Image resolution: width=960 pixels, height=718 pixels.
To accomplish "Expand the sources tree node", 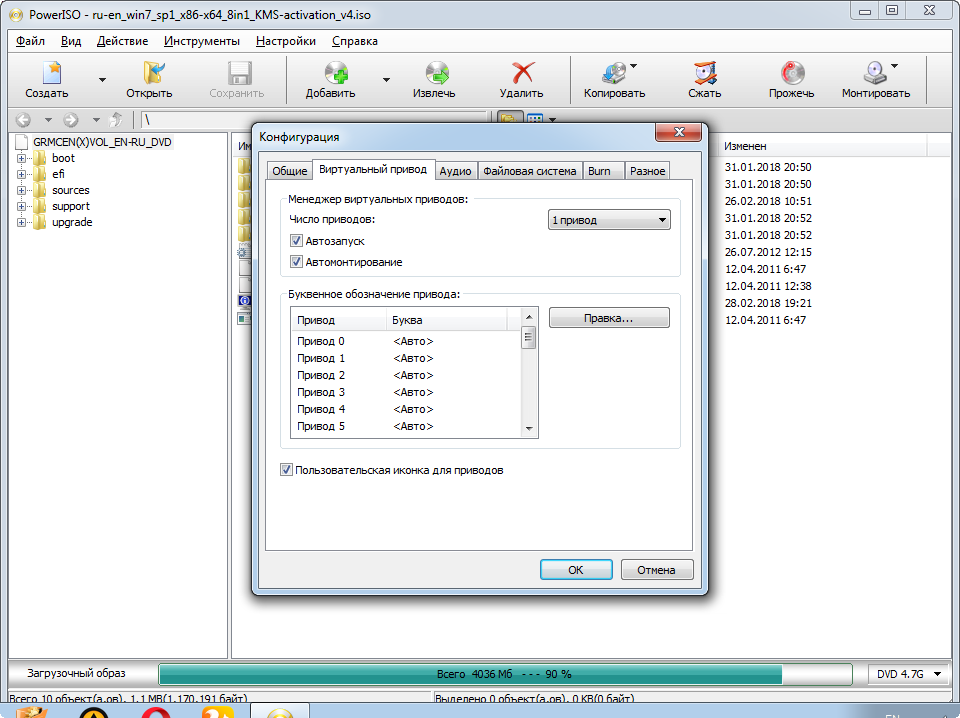I will click(21, 190).
